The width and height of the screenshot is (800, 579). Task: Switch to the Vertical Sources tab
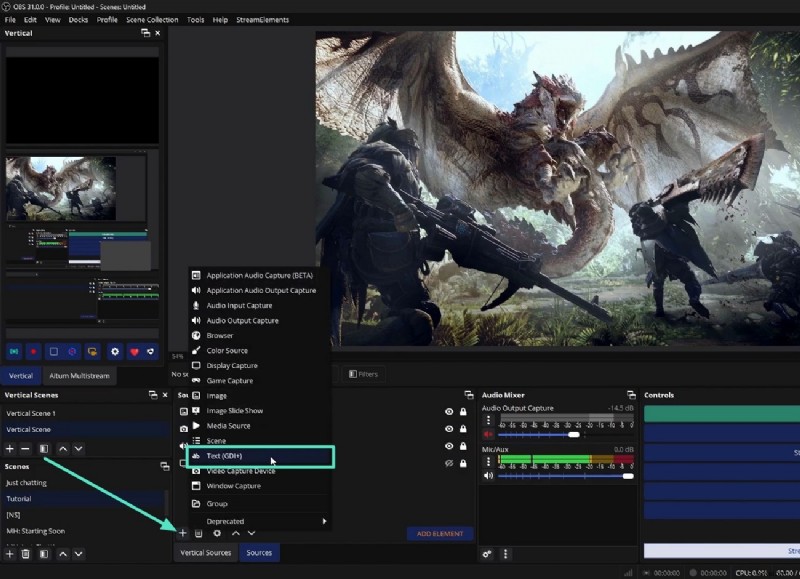pyautogui.click(x=204, y=552)
